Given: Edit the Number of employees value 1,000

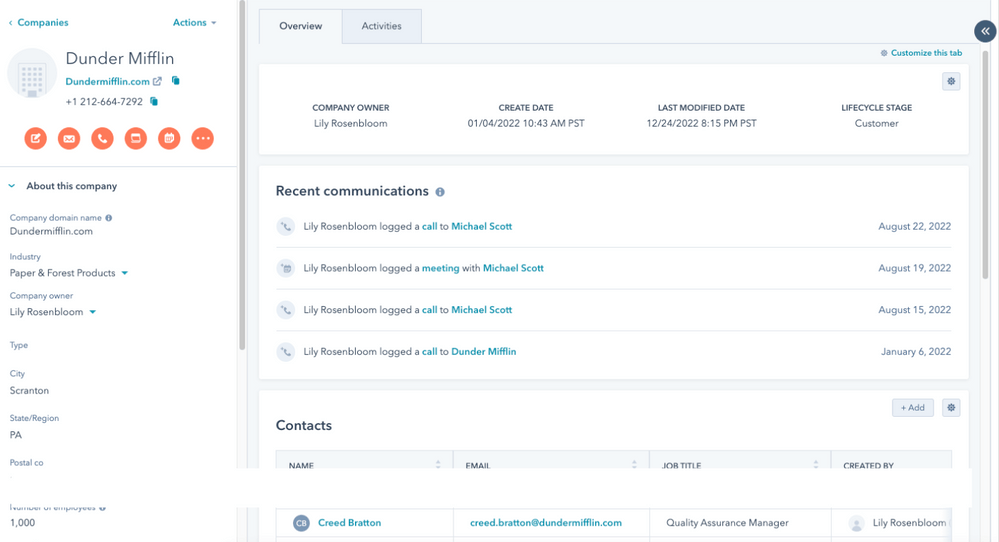Looking at the screenshot, I should pos(22,523).
